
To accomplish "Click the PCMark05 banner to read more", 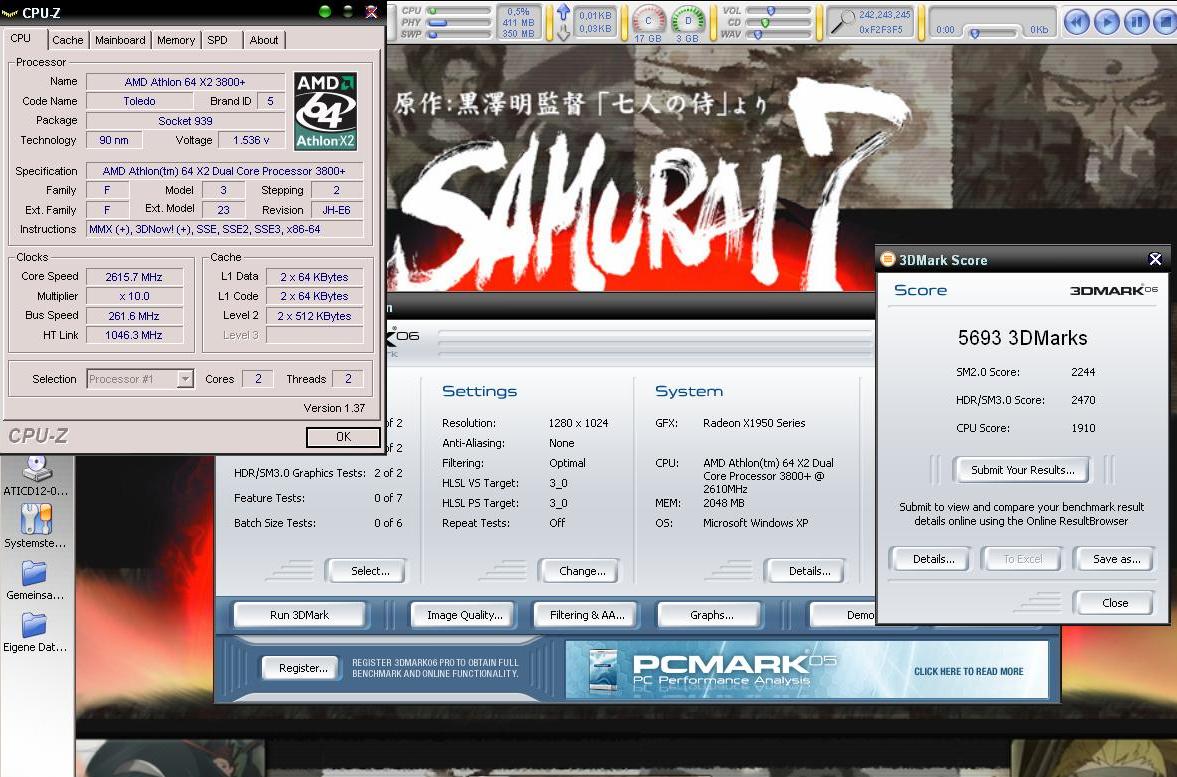I will point(807,670).
